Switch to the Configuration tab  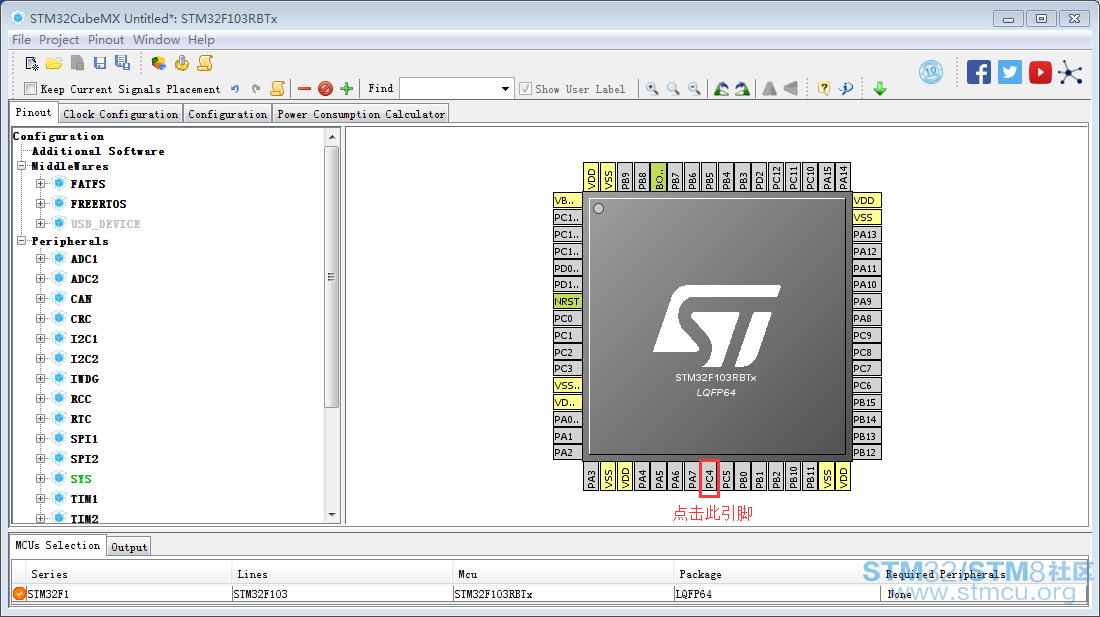click(227, 114)
